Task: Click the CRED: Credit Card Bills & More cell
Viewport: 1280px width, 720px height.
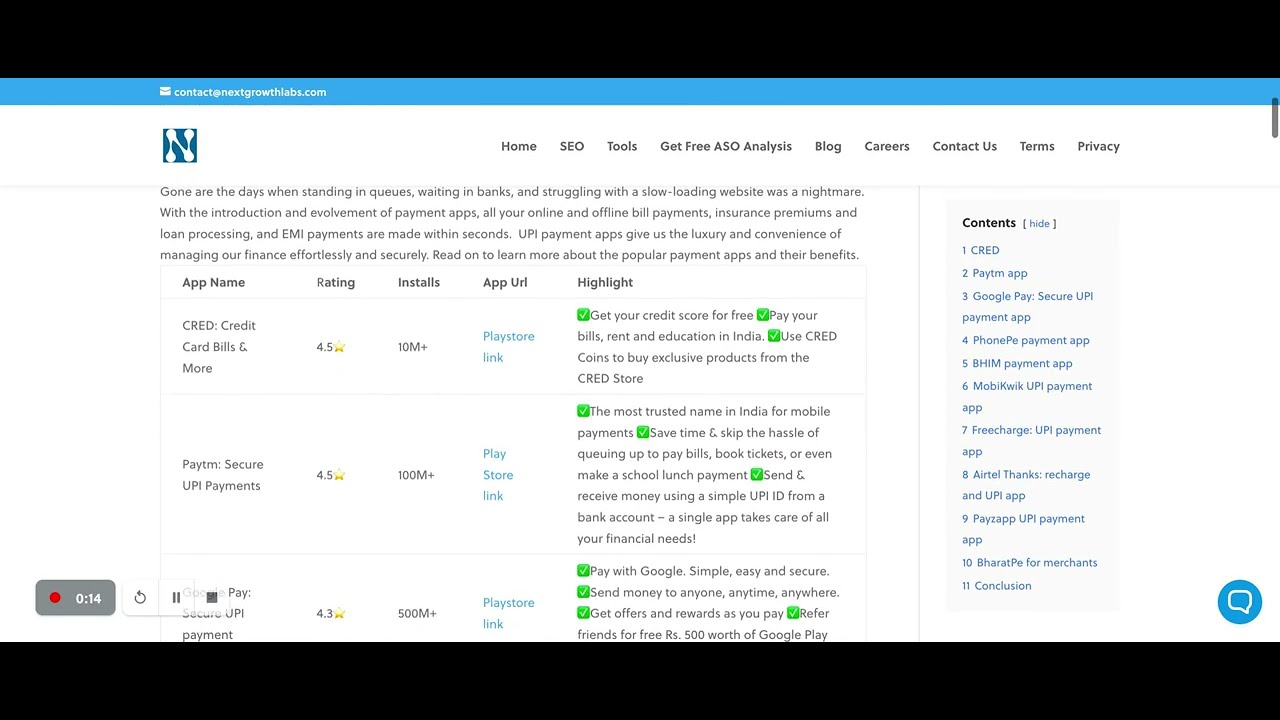Action: 219,347
